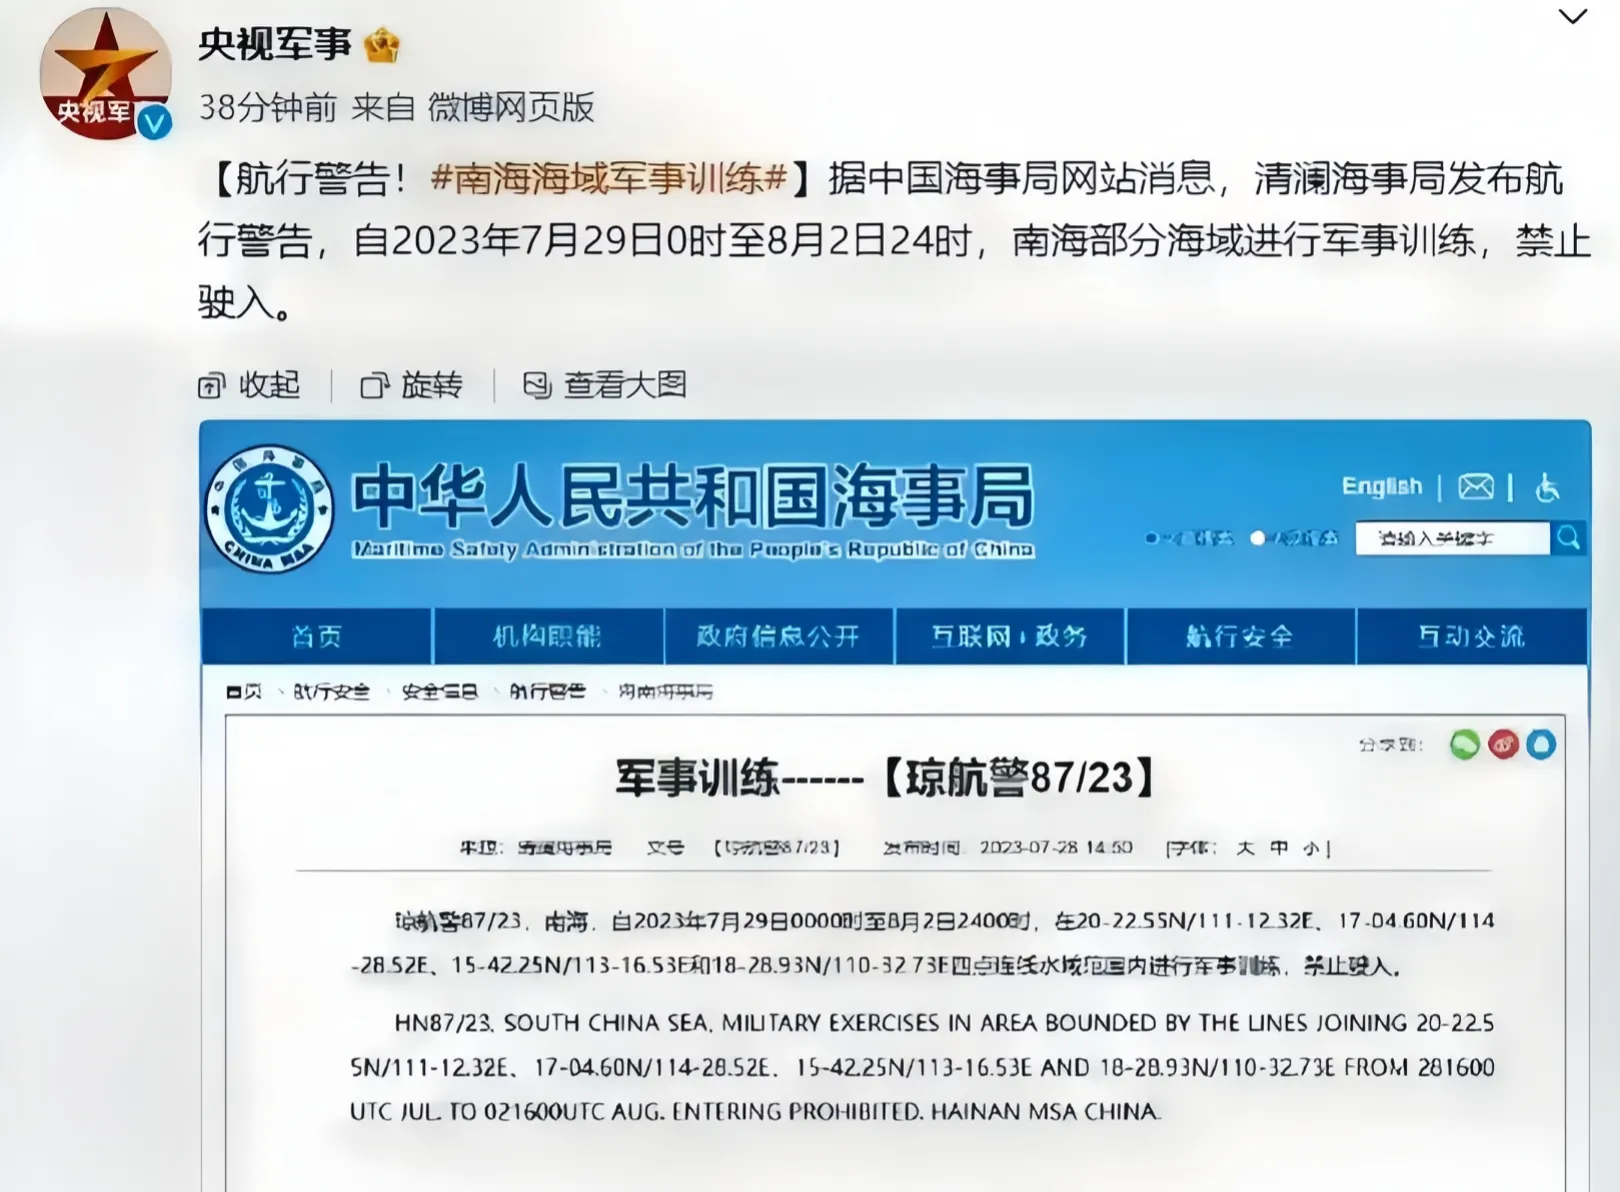The image size is (1620, 1192).
Task: Expand the post options chevron menu
Action: click(x=1573, y=17)
